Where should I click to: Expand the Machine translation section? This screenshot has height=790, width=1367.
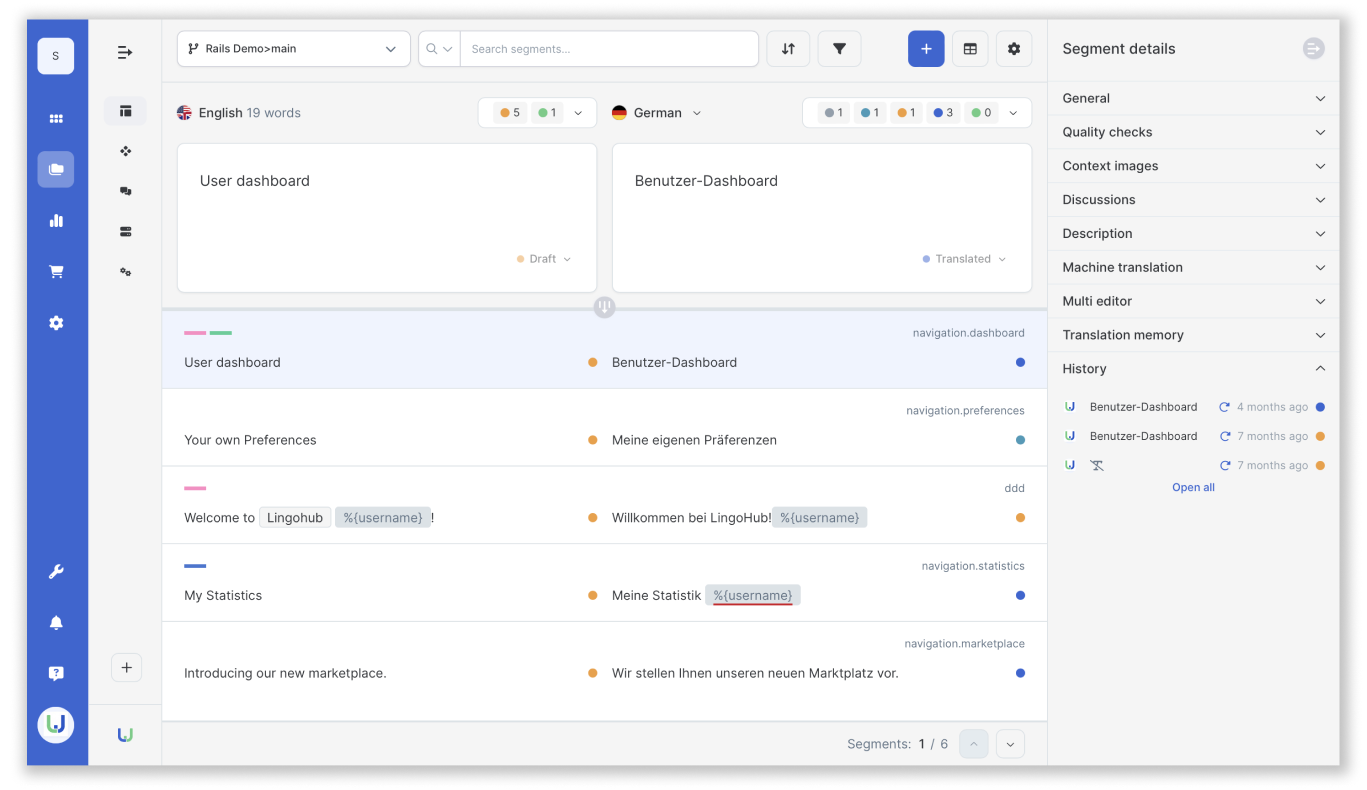pyautogui.click(x=1193, y=267)
